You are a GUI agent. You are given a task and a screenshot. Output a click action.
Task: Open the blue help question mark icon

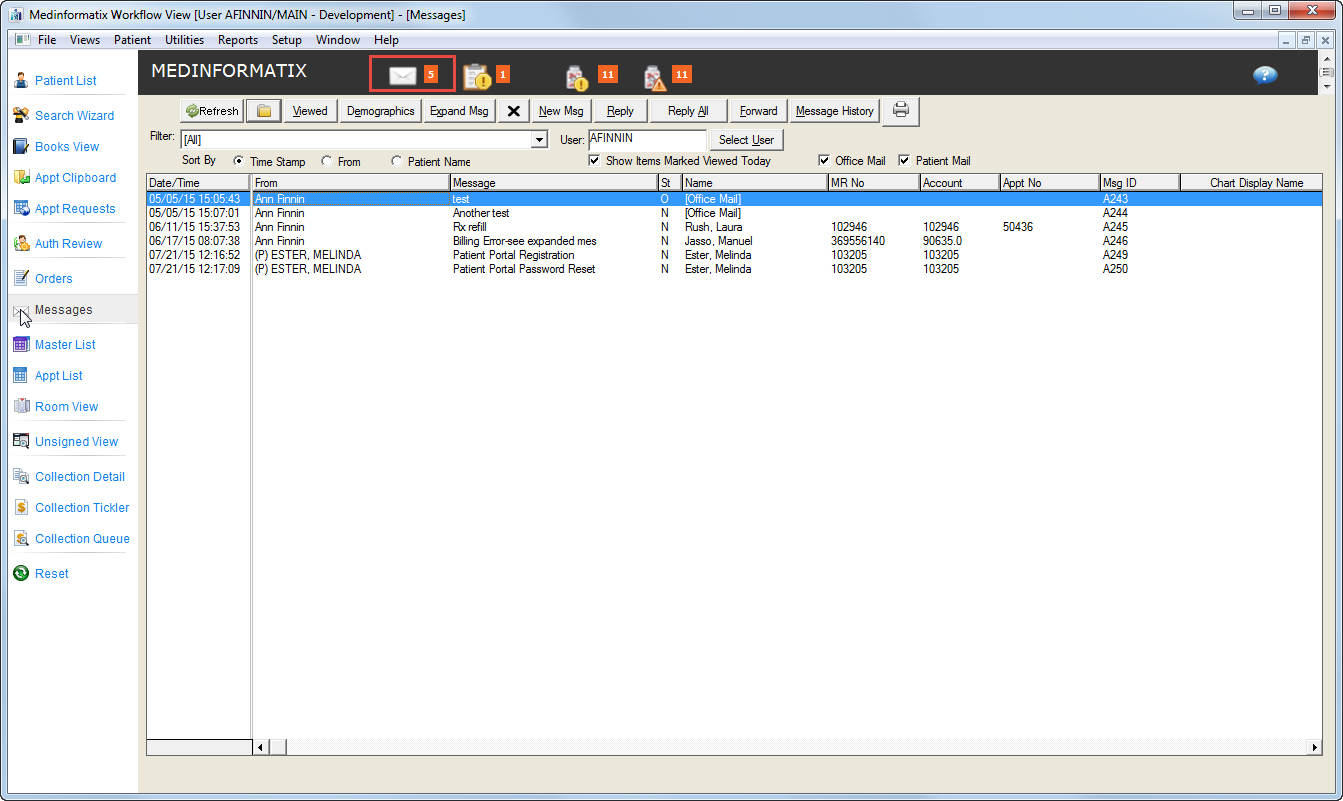1265,75
